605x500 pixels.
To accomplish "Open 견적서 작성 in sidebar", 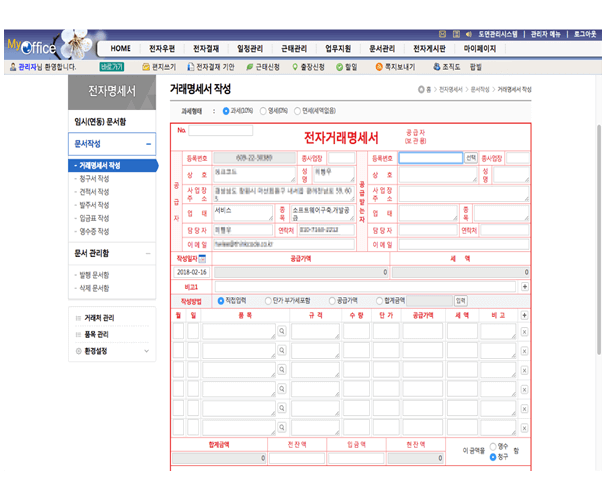I will tap(94, 192).
